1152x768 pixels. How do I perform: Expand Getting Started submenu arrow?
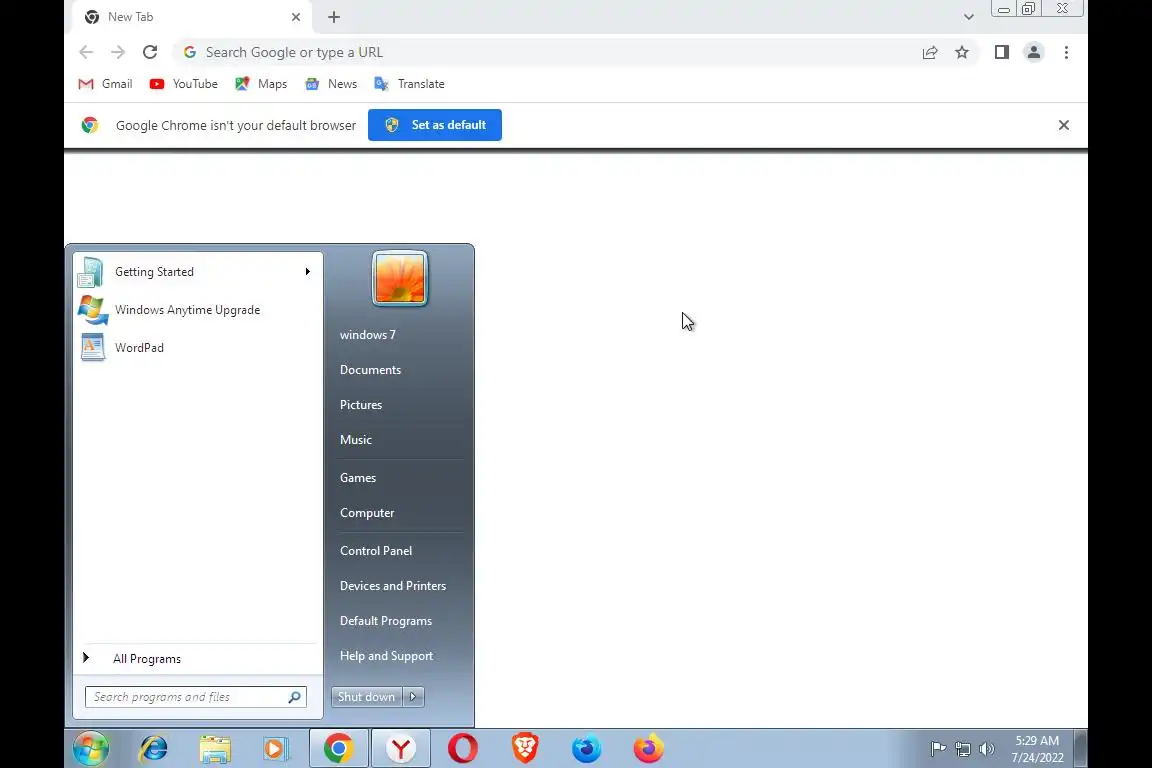coord(307,272)
